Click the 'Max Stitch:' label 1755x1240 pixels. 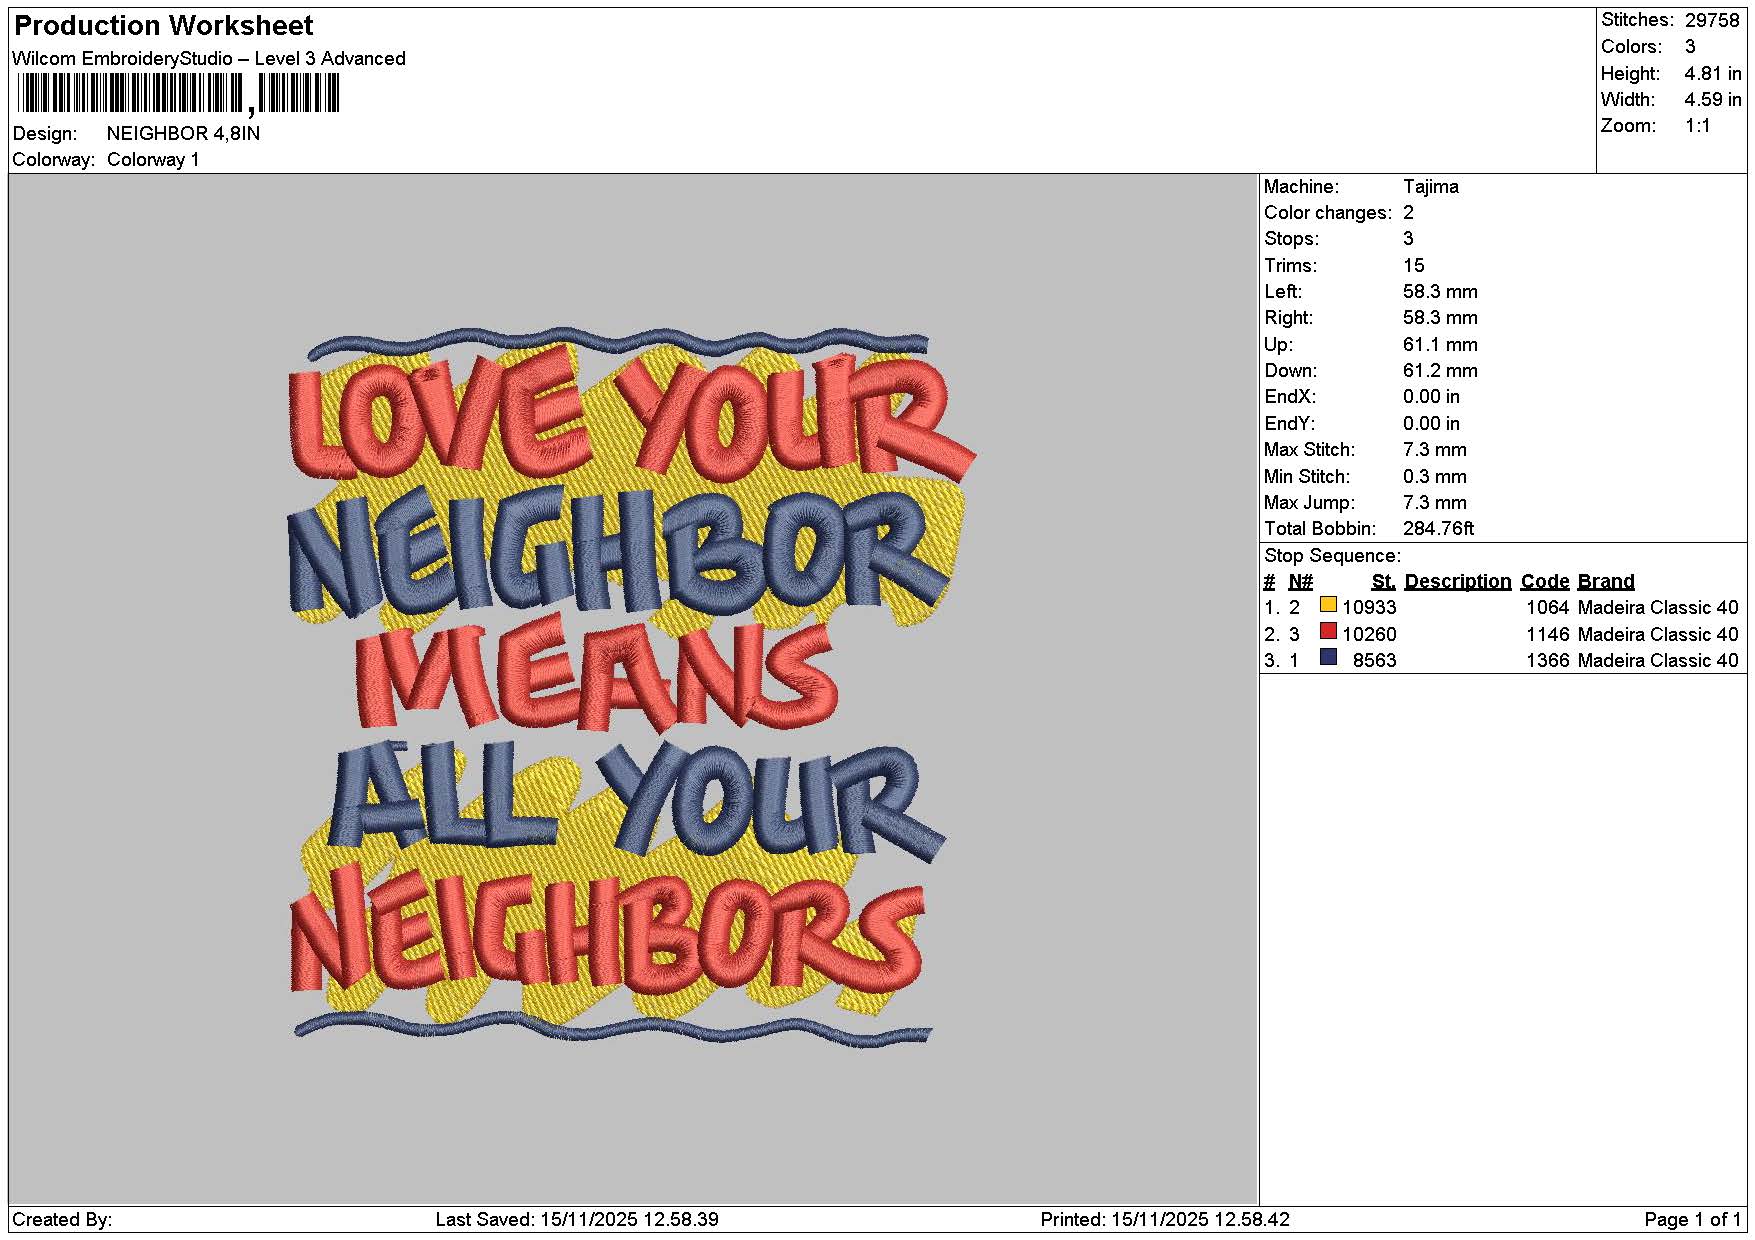click(x=1309, y=450)
